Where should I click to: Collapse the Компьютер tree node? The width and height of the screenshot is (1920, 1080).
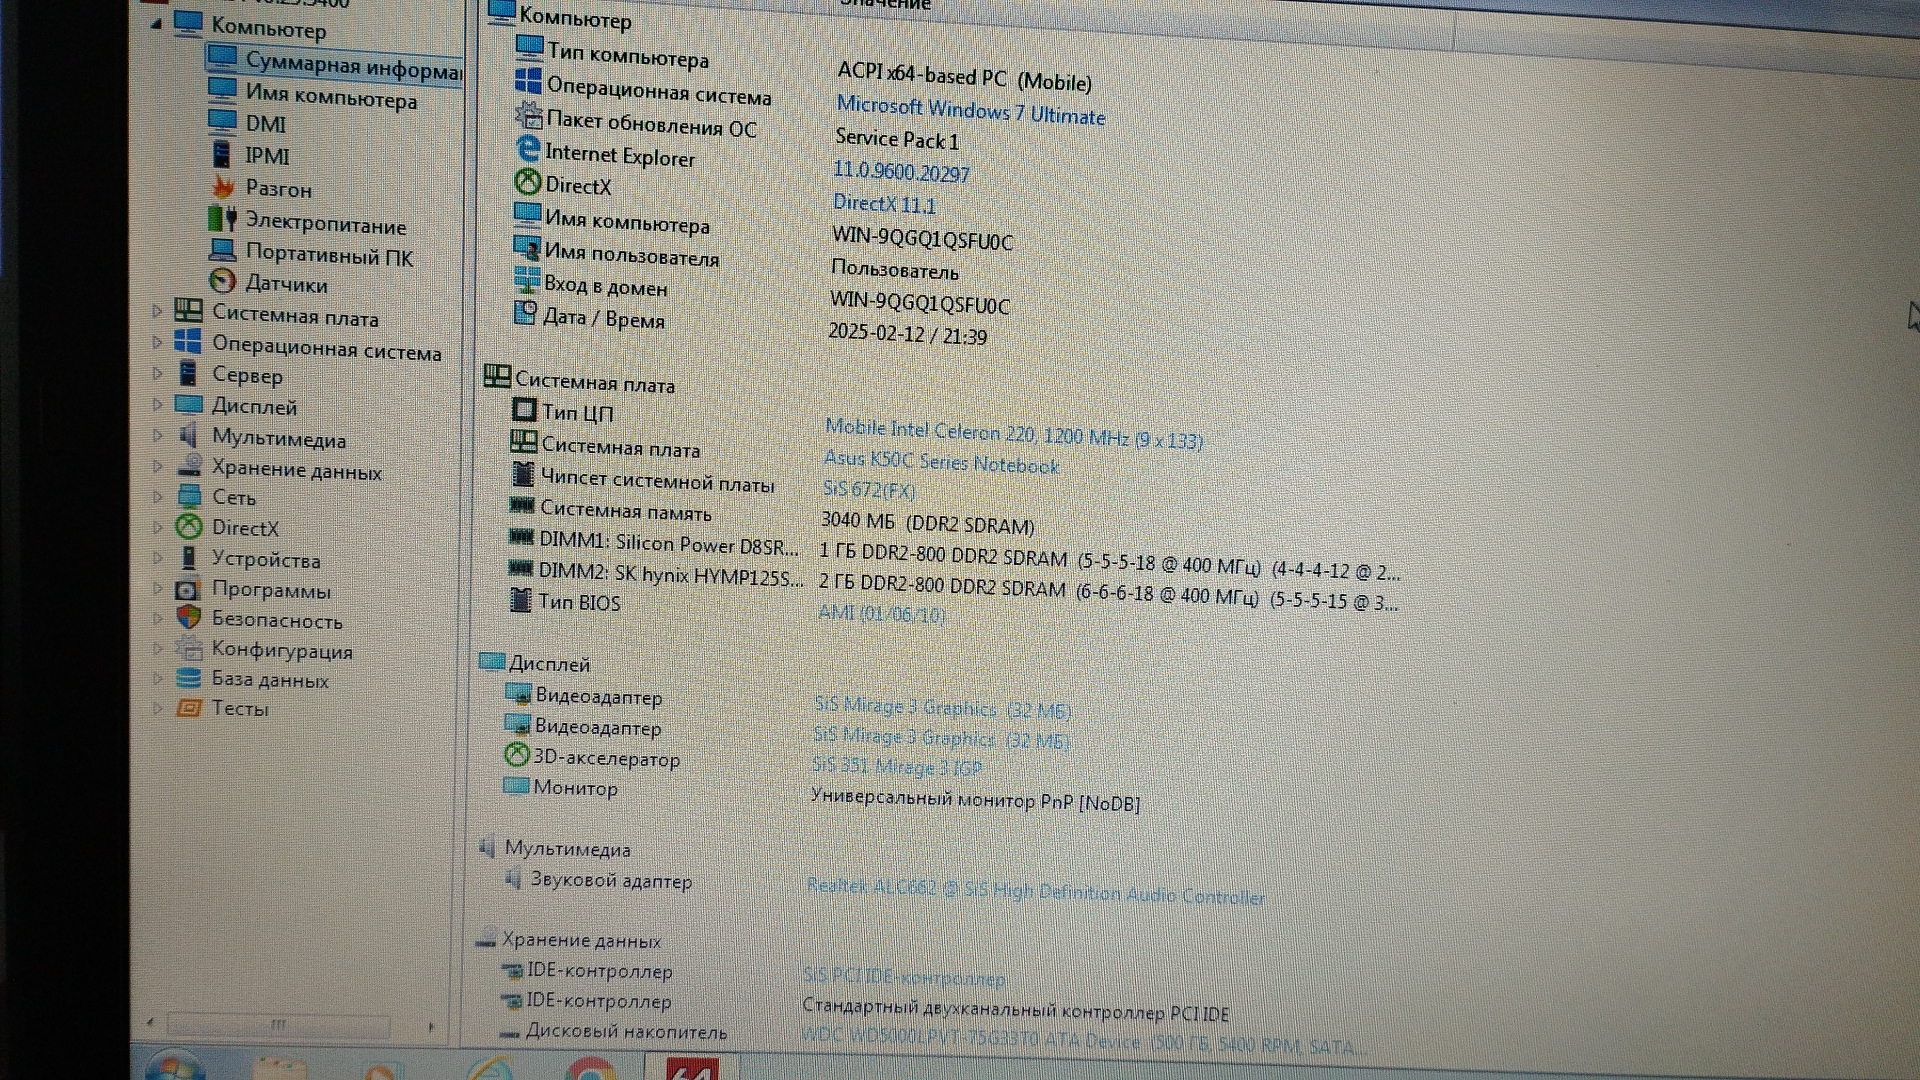[156, 23]
